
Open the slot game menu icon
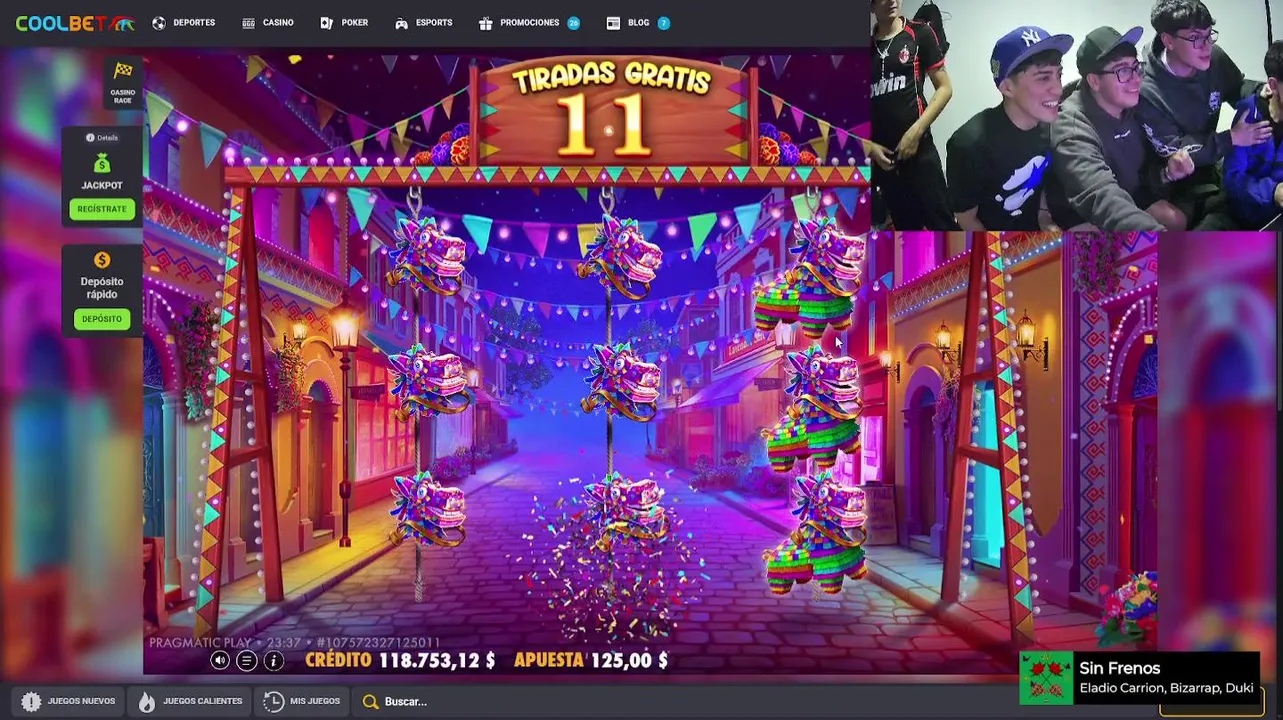click(246, 661)
